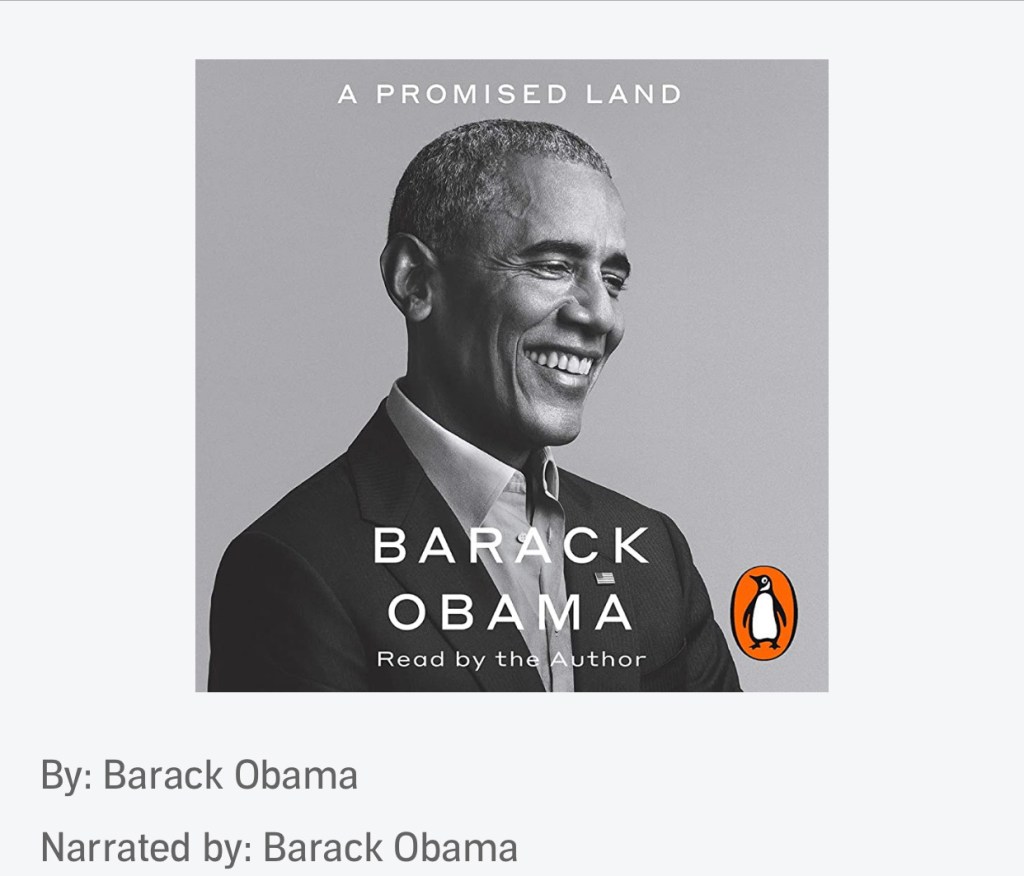Open narrator link Barack Obama after 'Narrated by:'
Screen dimensions: 1024x876
pyautogui.click(x=390, y=847)
